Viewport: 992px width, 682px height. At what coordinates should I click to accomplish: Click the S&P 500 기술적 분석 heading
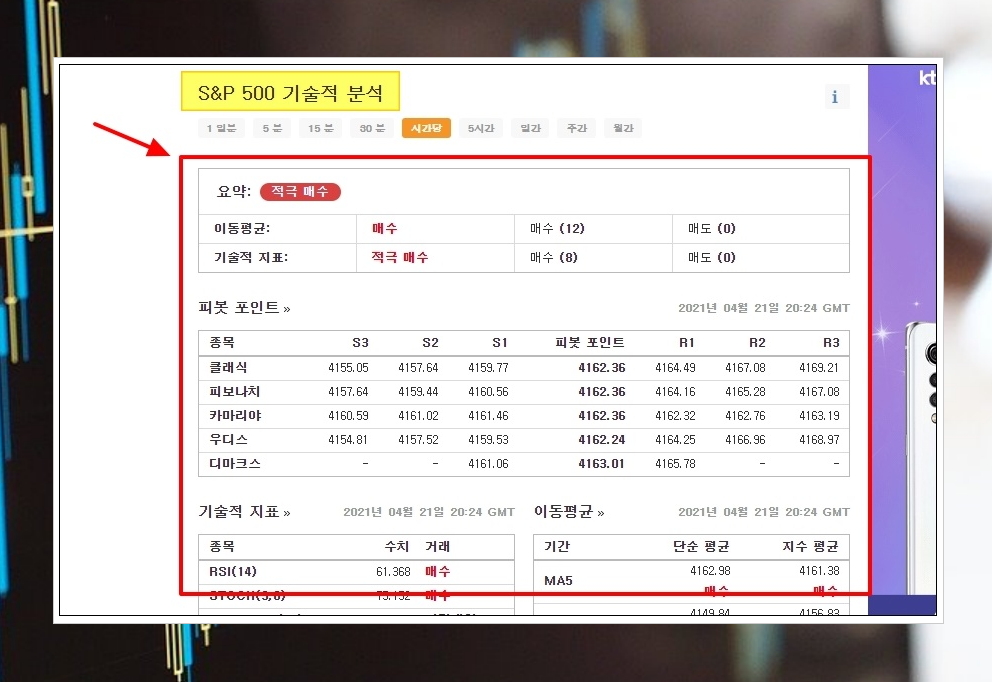[290, 93]
